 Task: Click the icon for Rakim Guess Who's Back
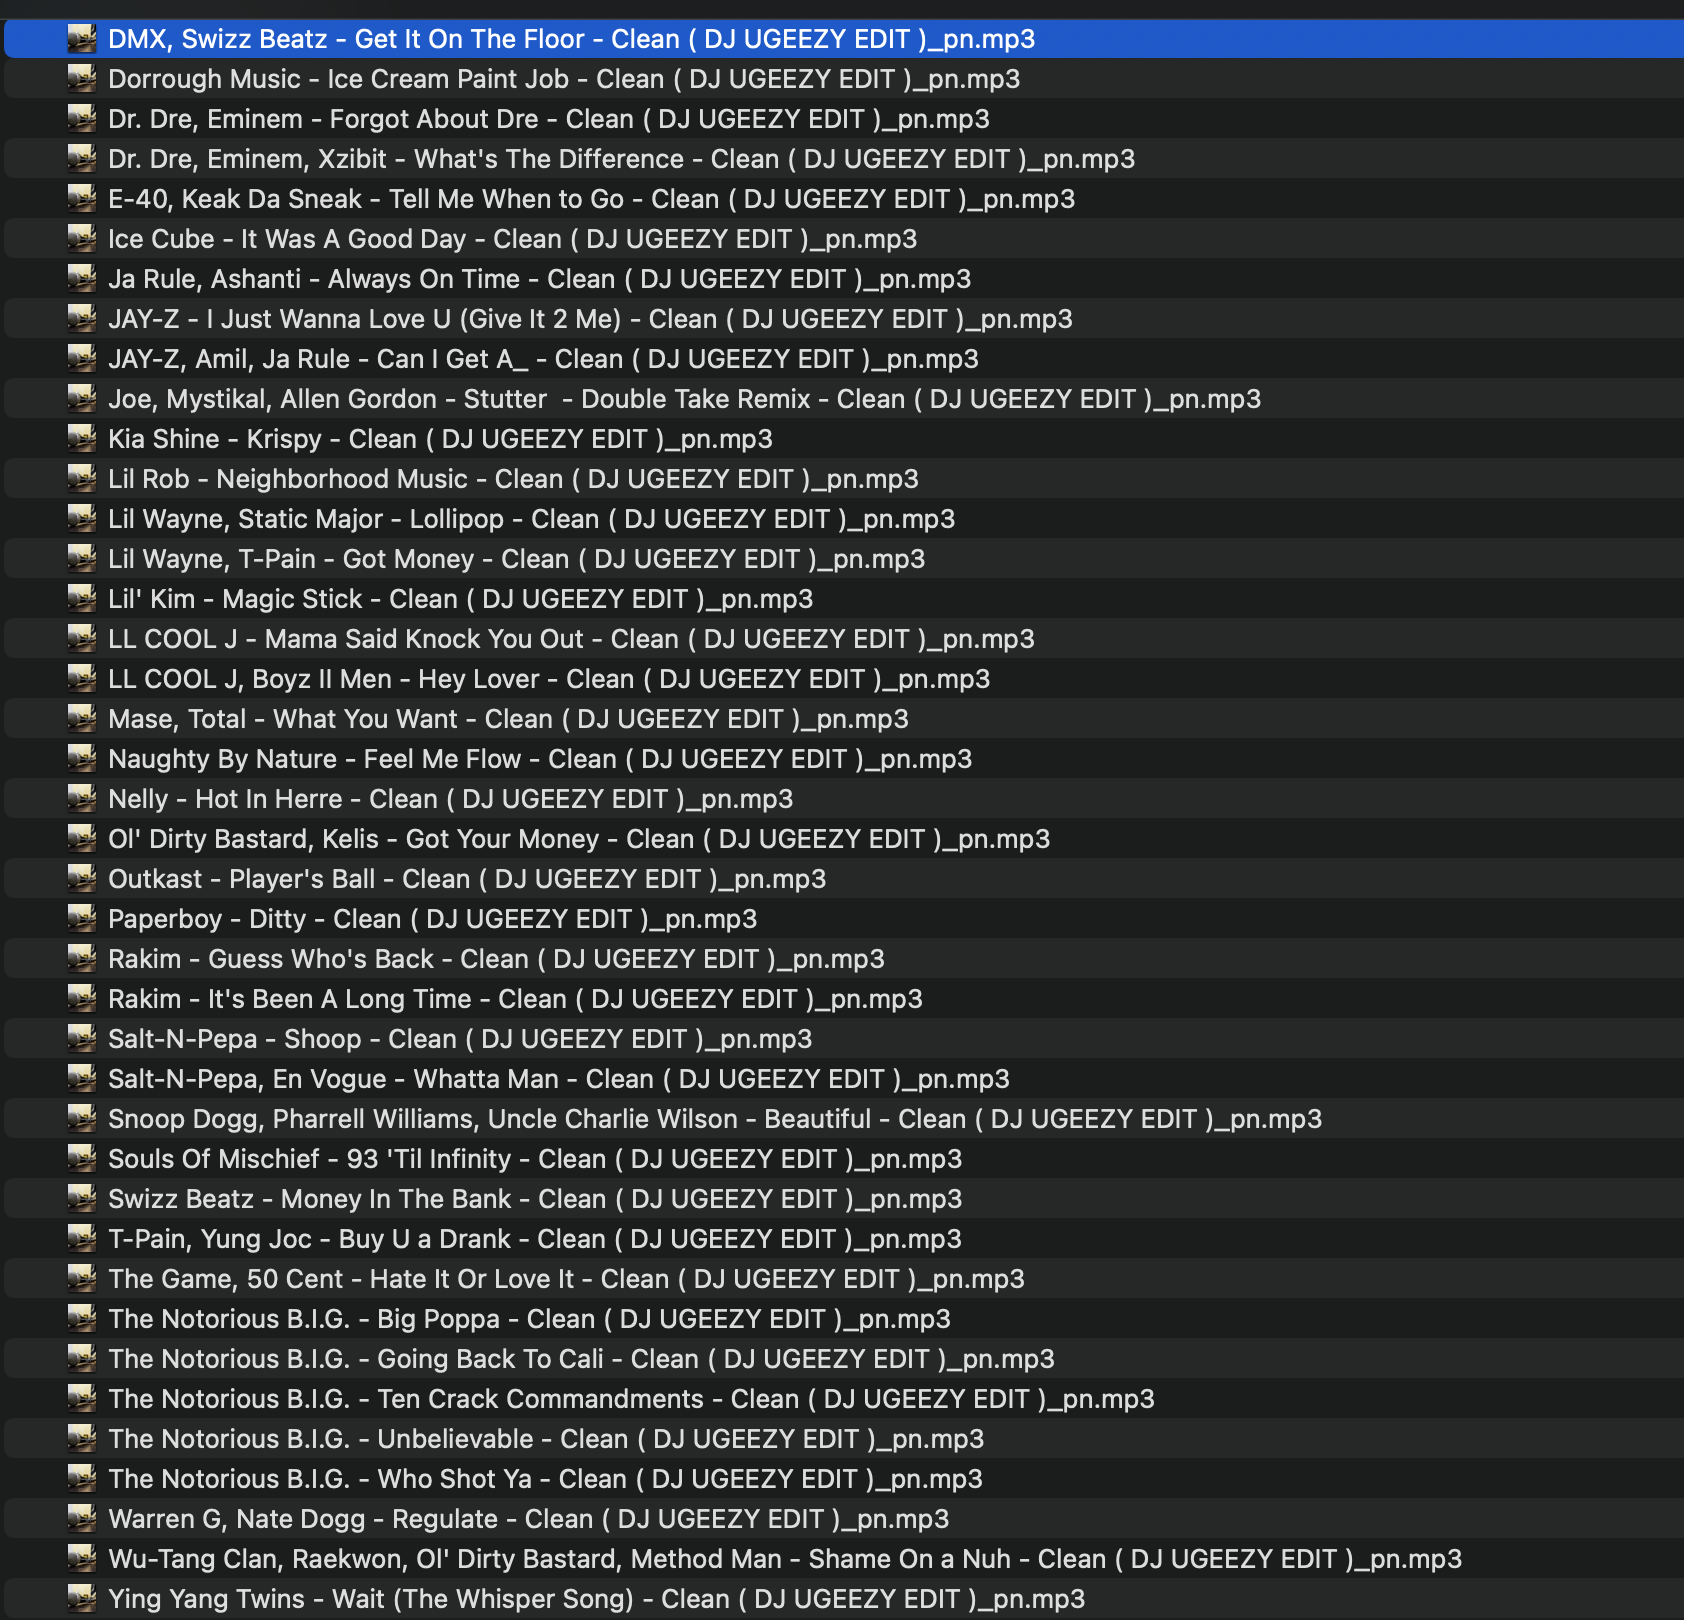(82, 959)
